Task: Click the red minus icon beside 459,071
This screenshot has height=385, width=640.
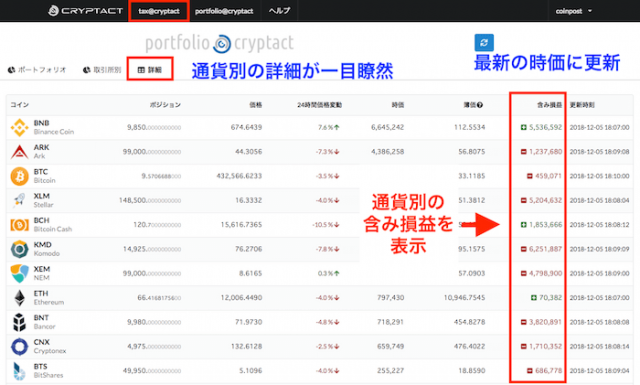Action: 530,176
